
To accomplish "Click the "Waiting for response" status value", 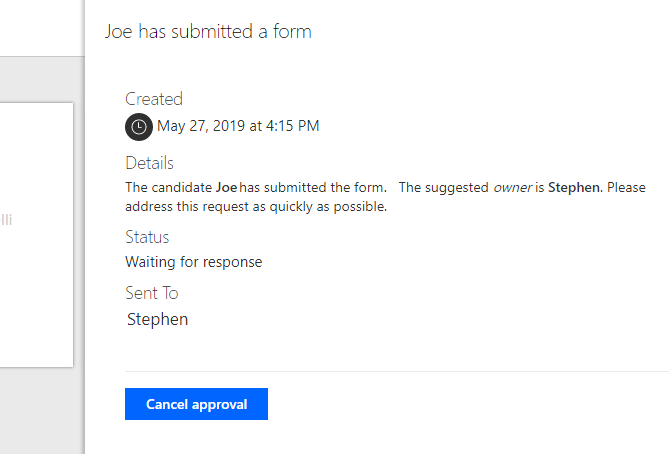I will tap(193, 262).
